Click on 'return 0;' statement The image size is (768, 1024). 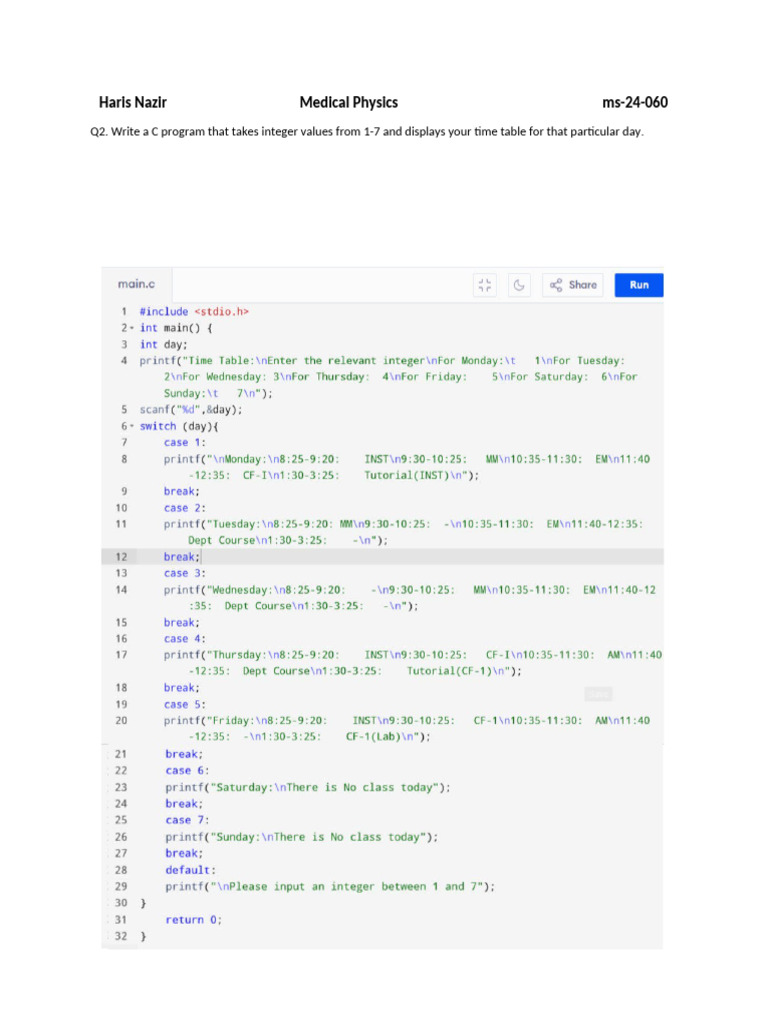[193, 920]
